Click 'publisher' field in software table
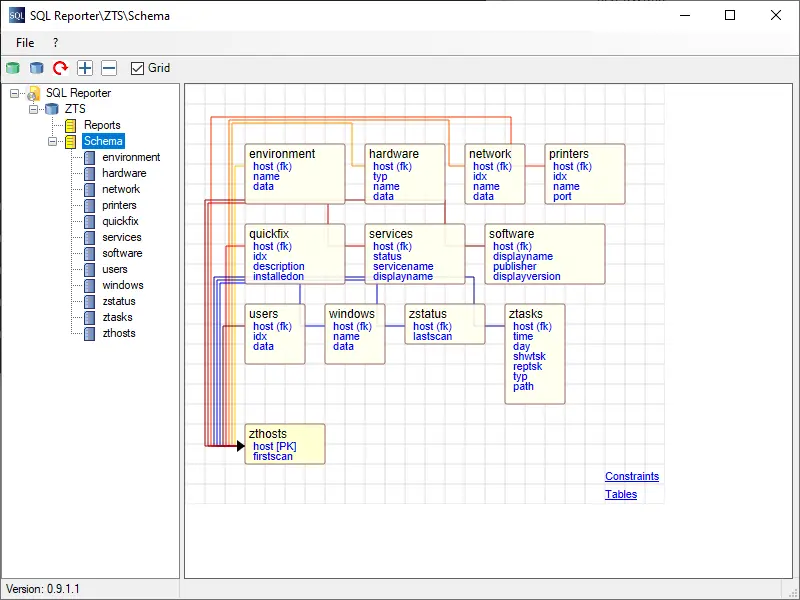 point(514,266)
